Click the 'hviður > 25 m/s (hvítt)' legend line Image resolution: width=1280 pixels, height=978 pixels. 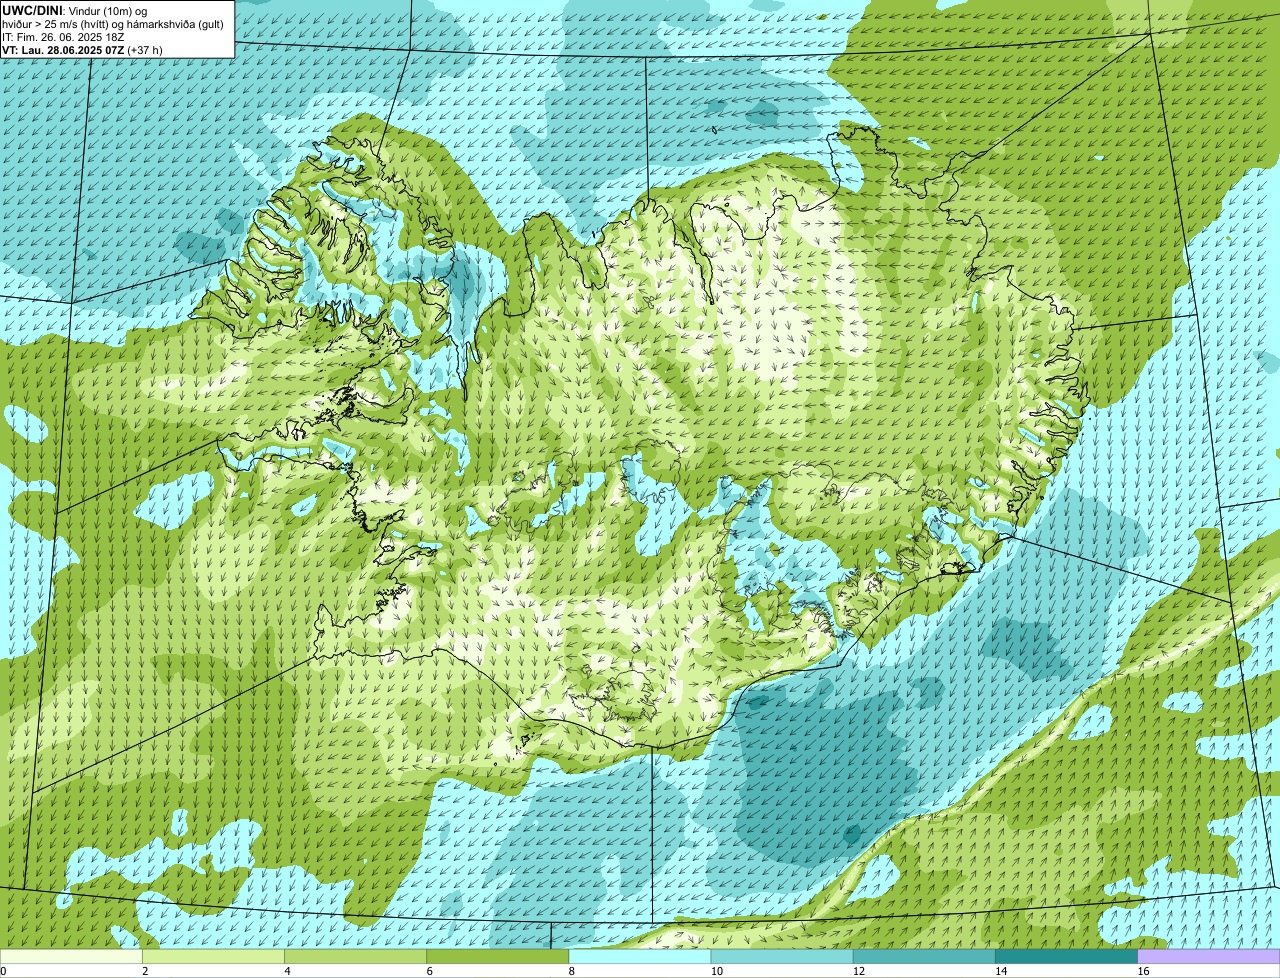point(113,23)
